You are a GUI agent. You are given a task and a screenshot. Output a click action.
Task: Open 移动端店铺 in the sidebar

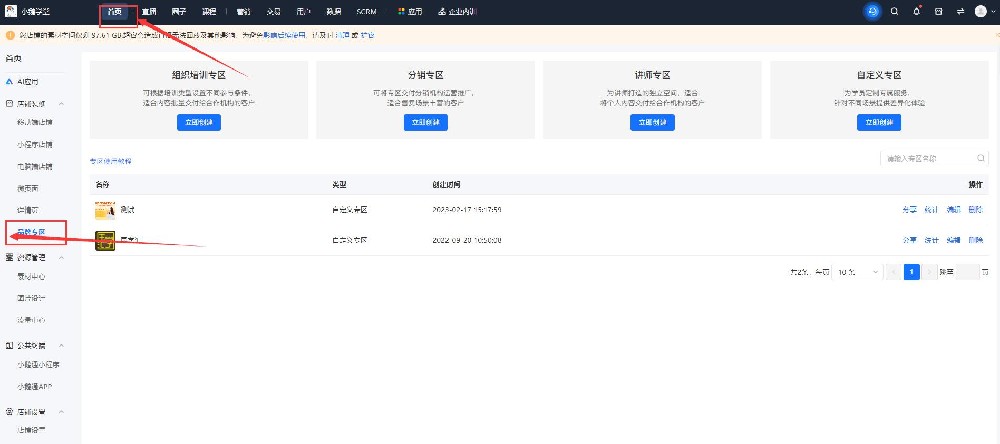coord(35,121)
